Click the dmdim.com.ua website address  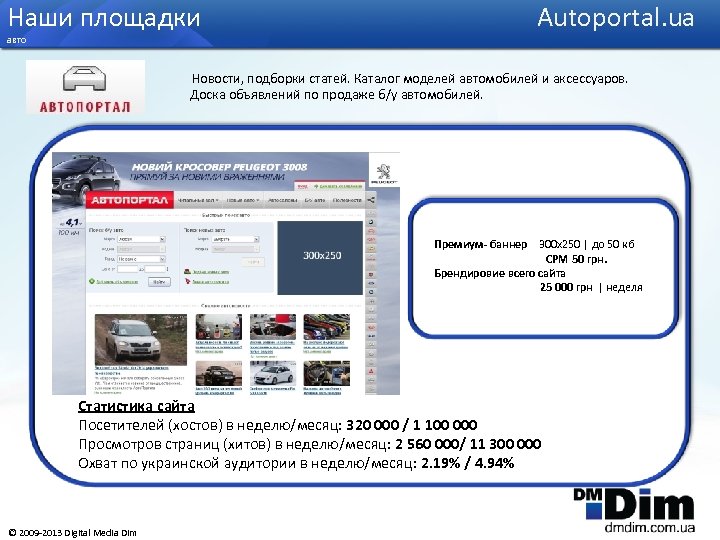click(x=649, y=527)
